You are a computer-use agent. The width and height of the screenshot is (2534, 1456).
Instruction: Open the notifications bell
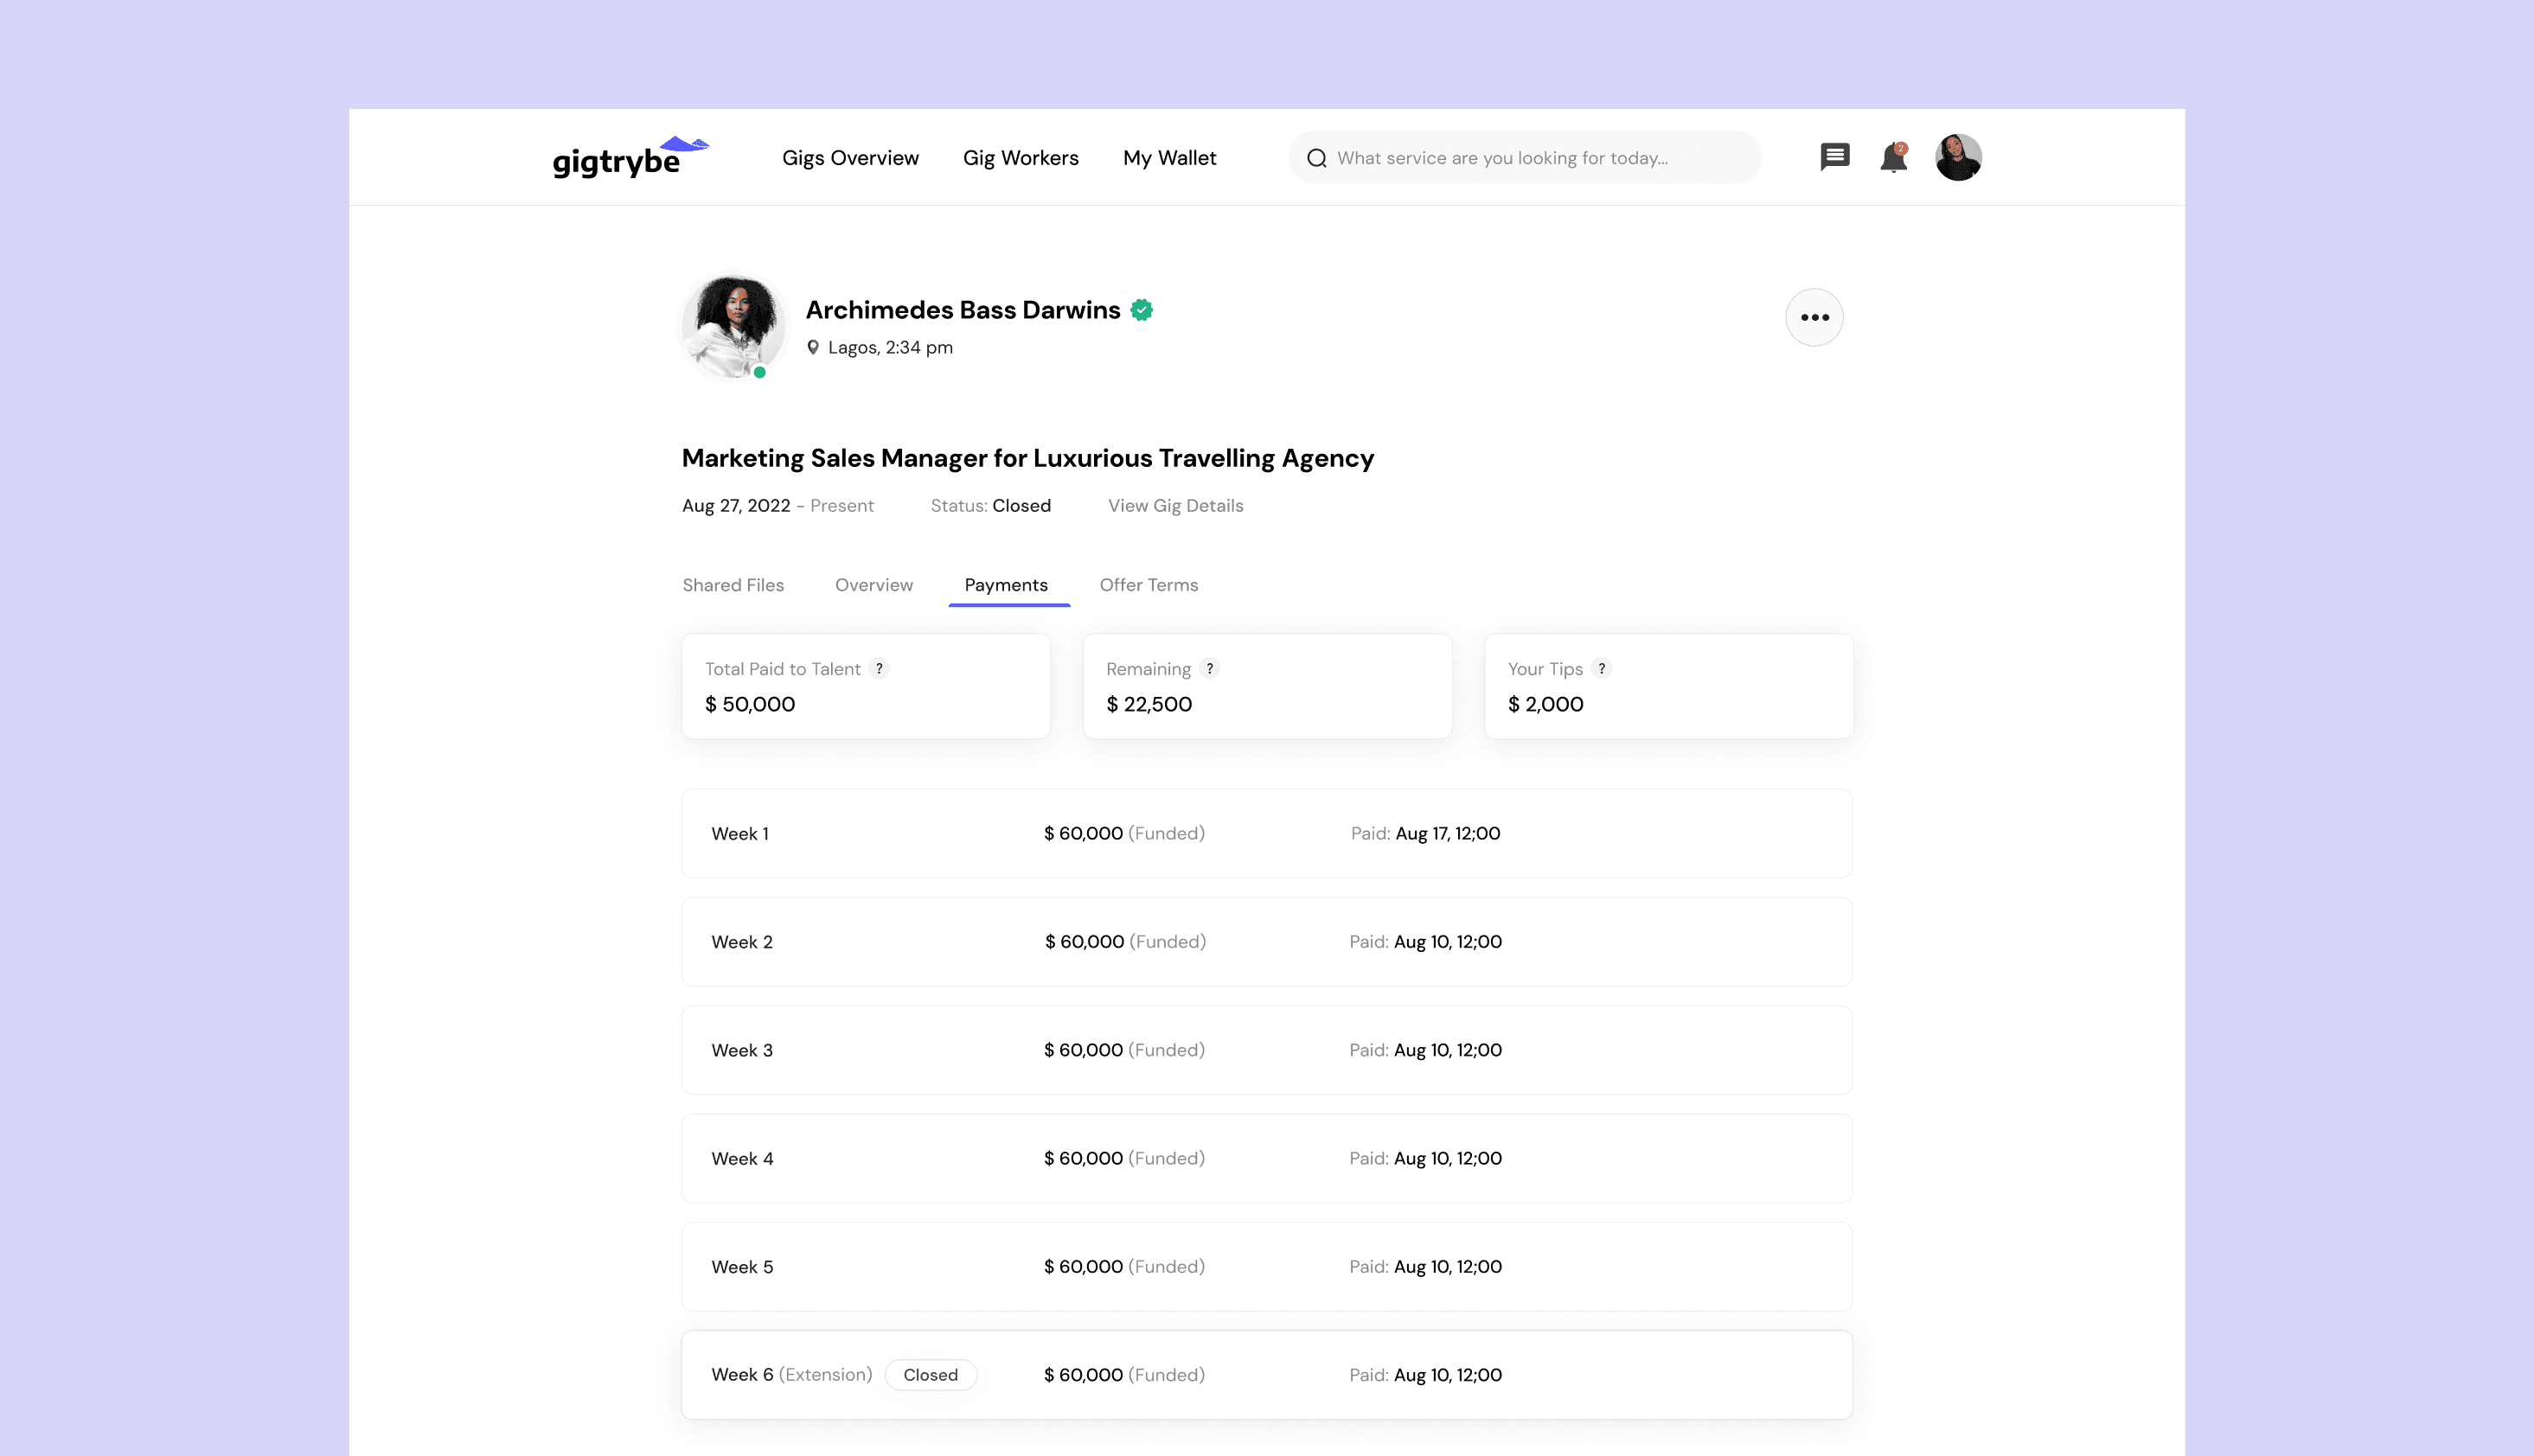click(x=1892, y=158)
